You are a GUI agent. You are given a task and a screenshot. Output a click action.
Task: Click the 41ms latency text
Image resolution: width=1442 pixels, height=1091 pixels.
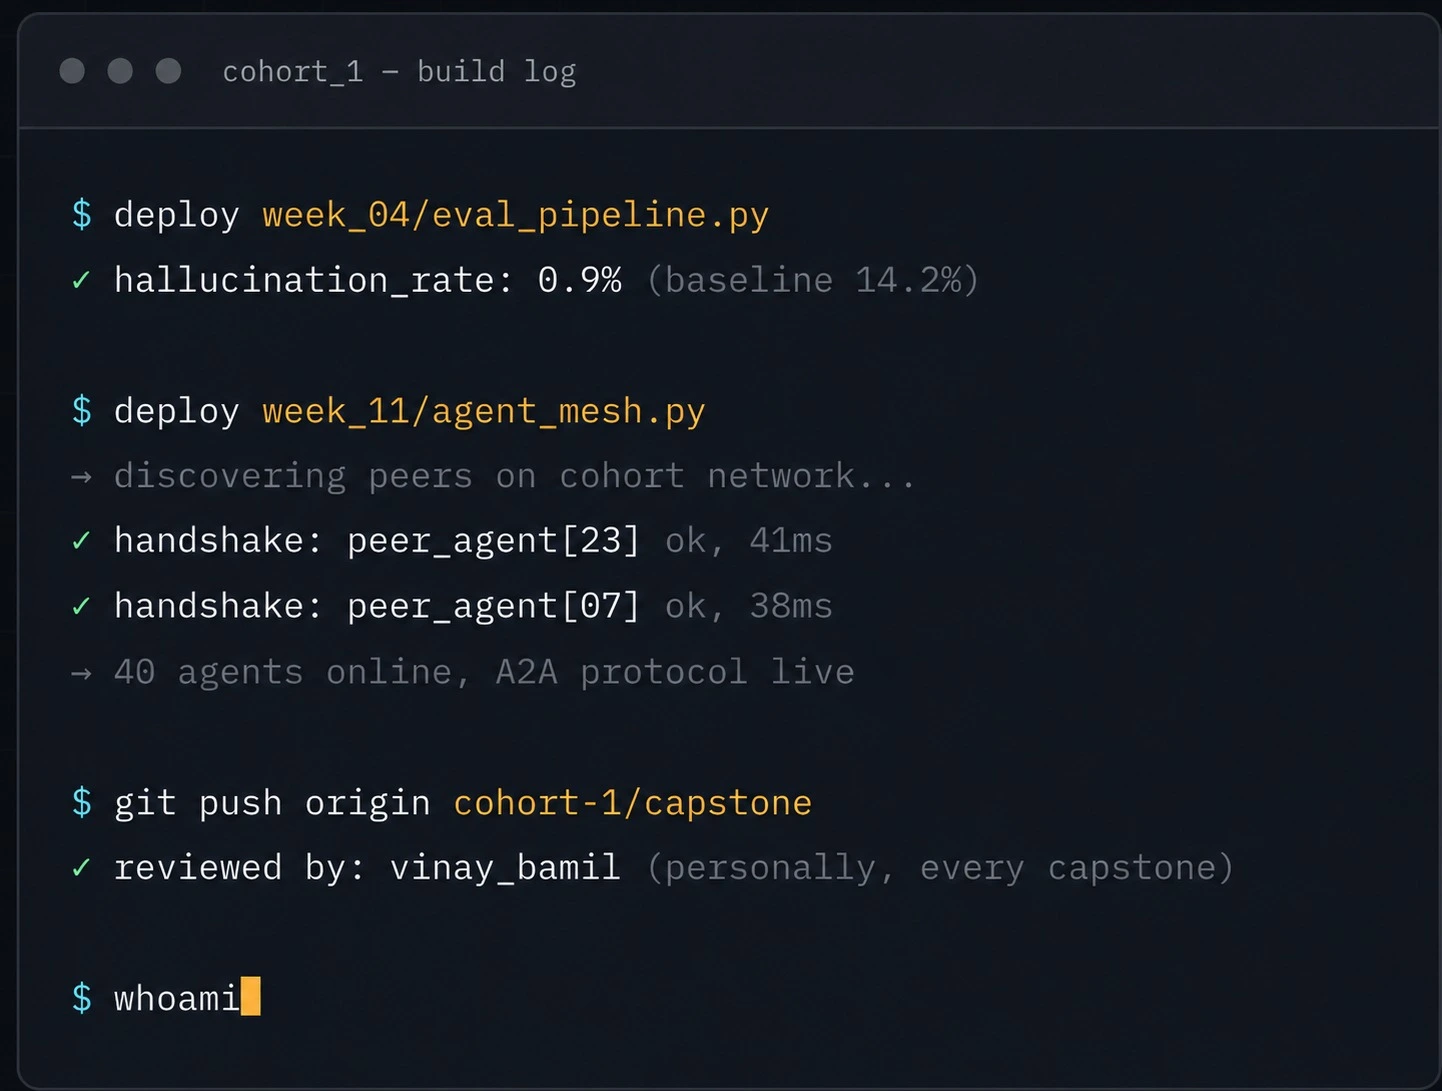click(x=790, y=541)
